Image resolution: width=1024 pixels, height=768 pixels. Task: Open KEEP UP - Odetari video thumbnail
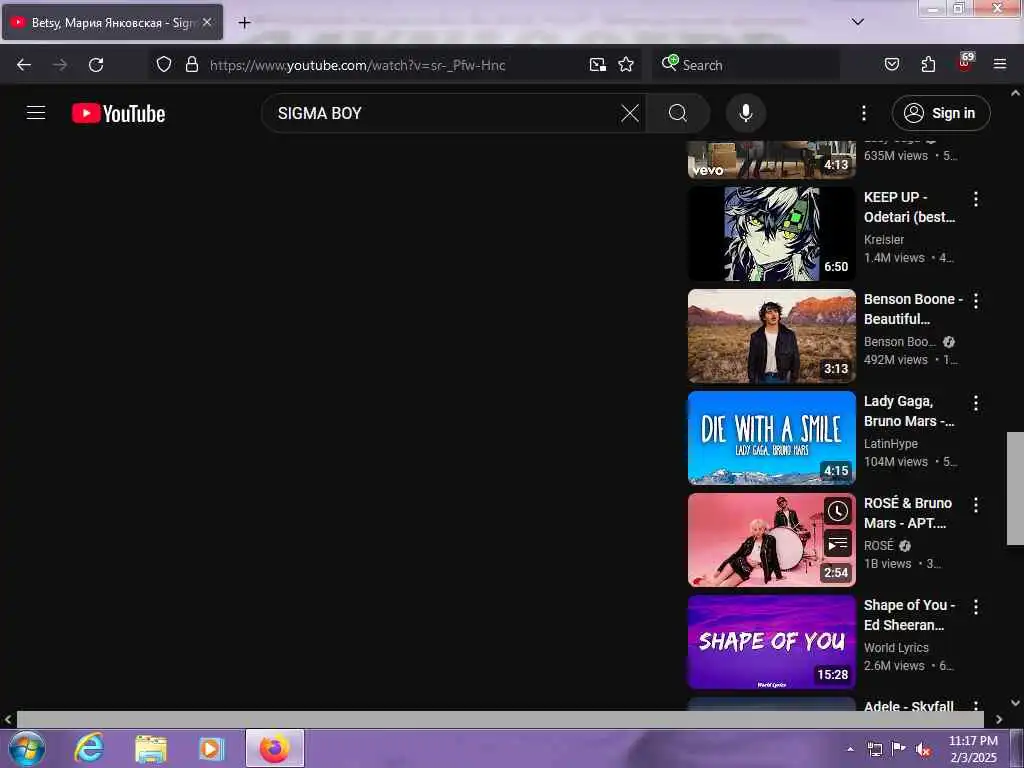[771, 234]
